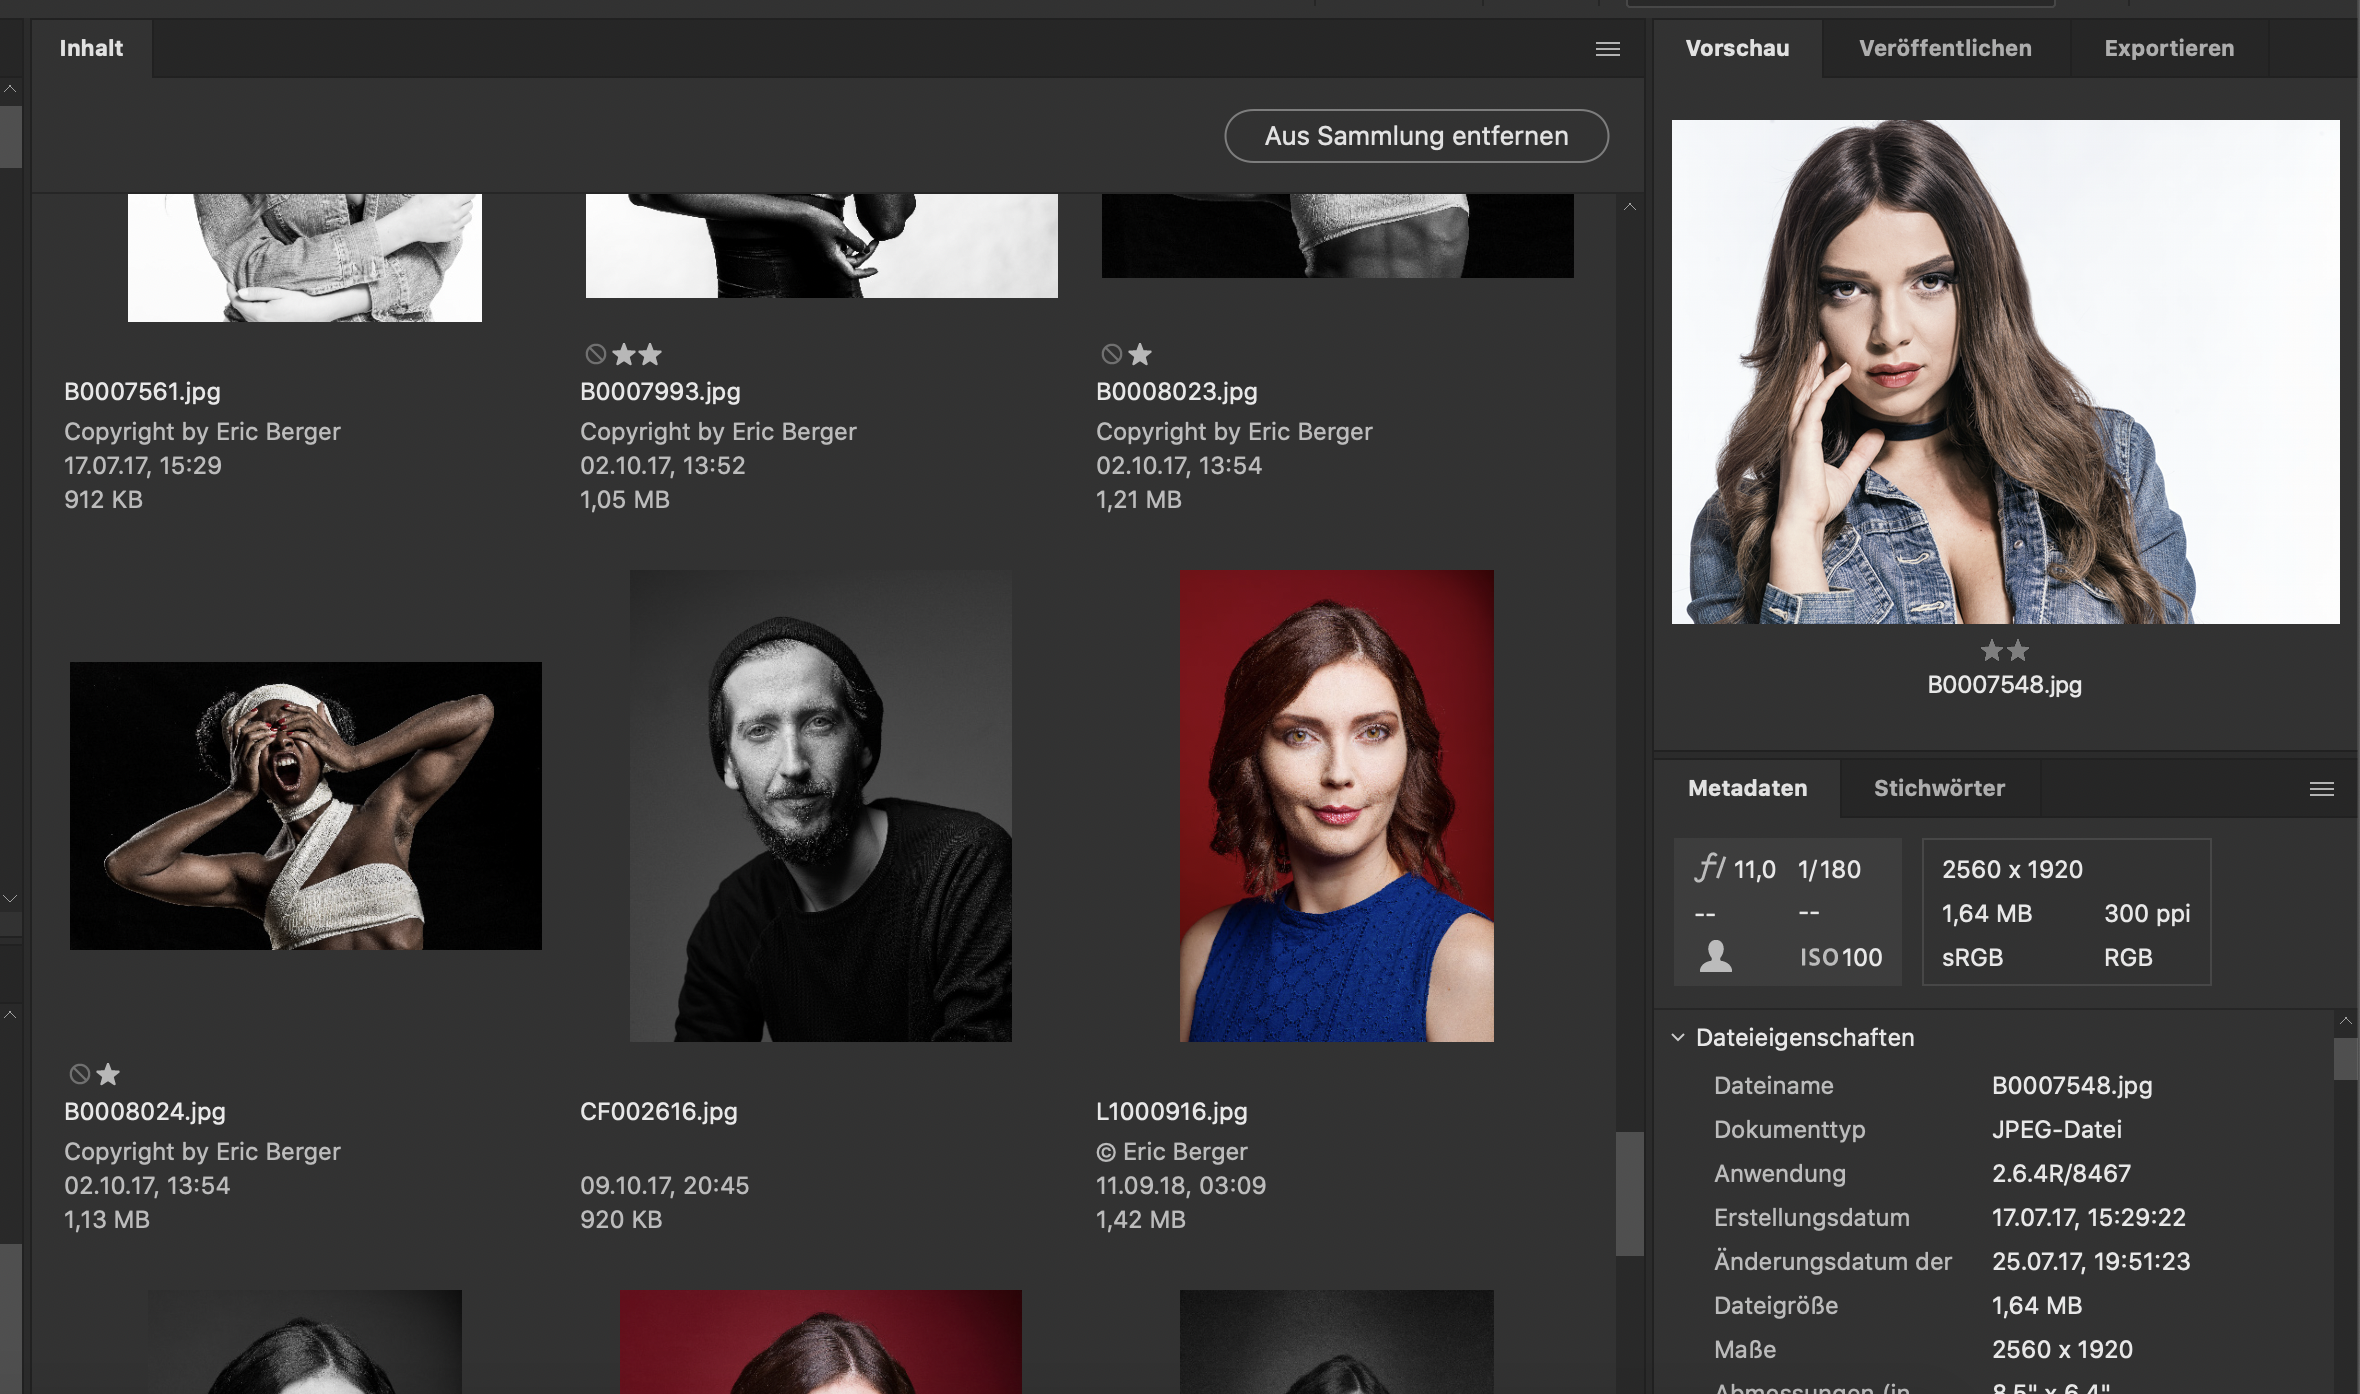Click Dokumenttyp value JPEG-Datei
Screen dimensions: 2360x1394
click(2056, 1130)
